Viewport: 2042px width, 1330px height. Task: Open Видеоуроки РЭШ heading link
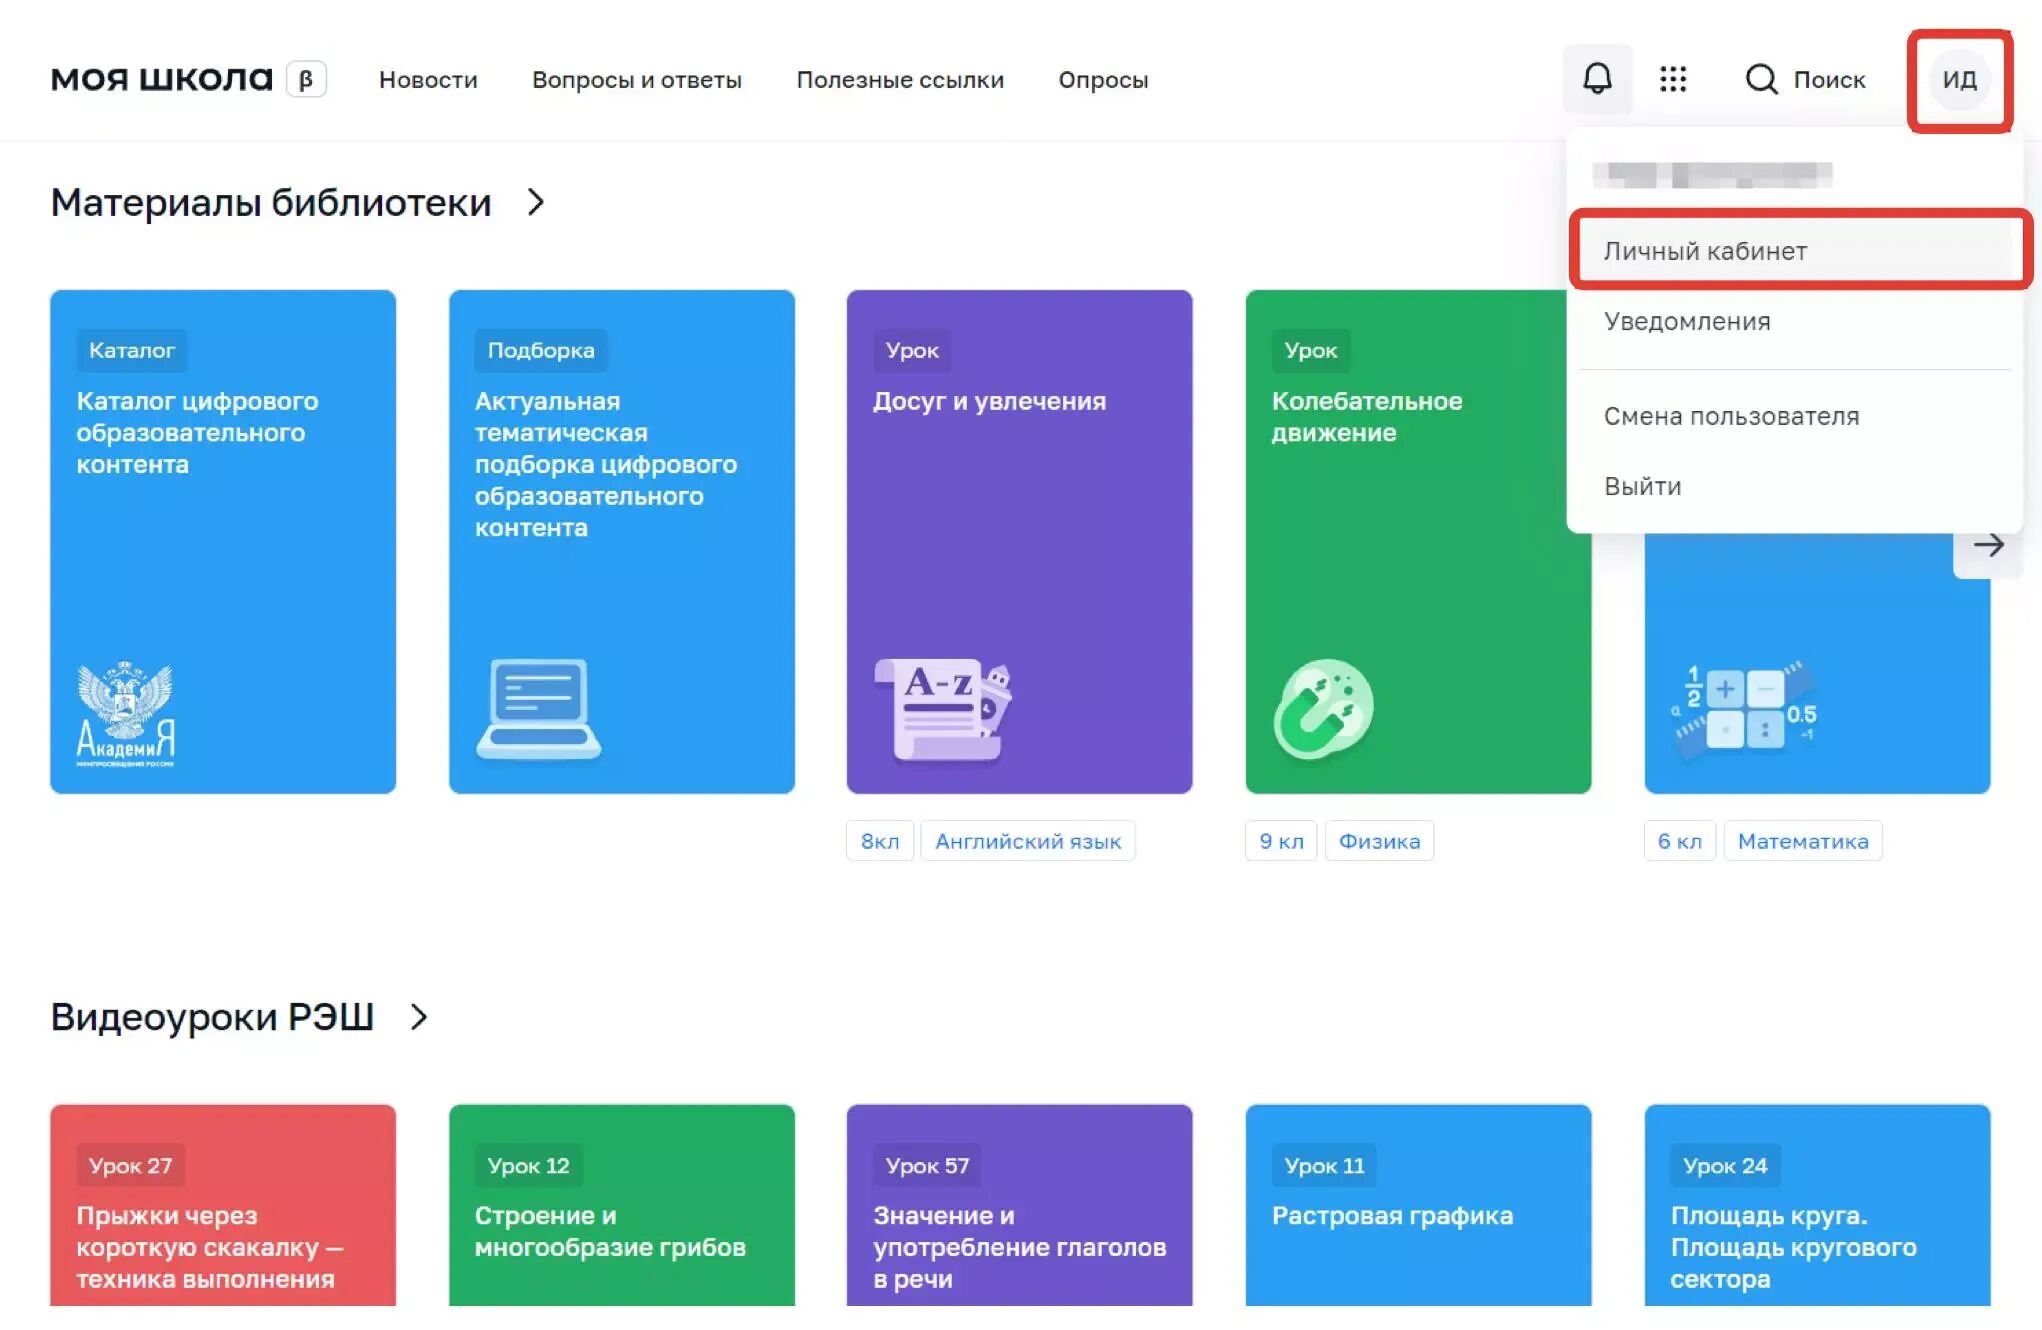click(212, 1017)
